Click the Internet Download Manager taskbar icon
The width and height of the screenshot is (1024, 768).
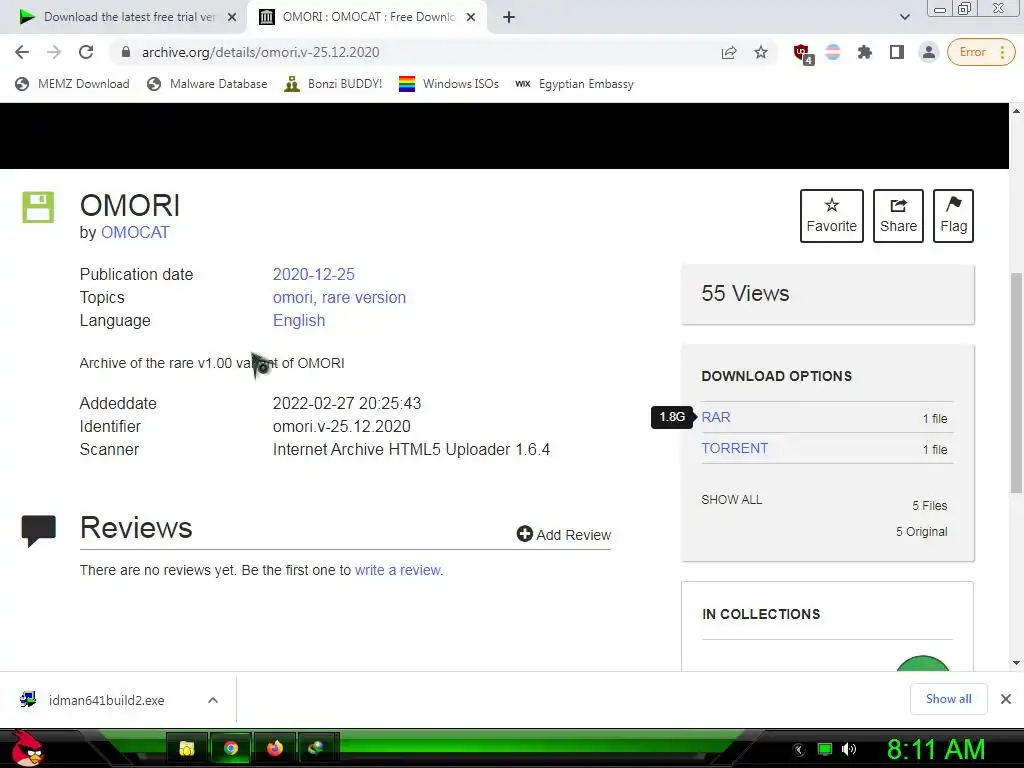[x=317, y=748]
